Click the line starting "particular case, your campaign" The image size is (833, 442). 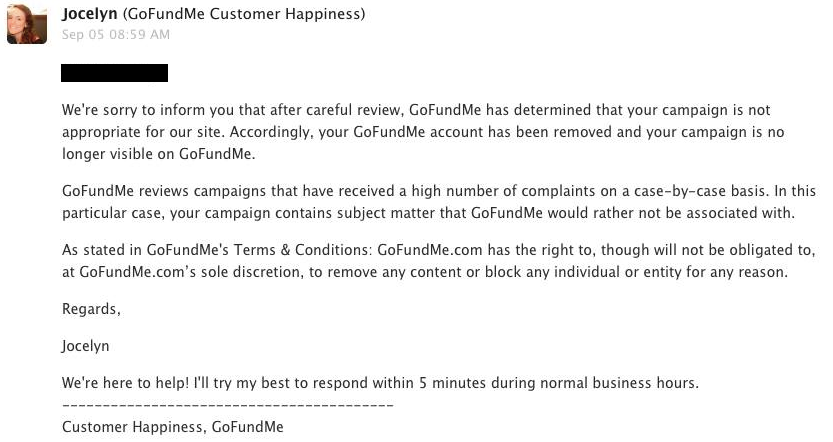click(428, 214)
